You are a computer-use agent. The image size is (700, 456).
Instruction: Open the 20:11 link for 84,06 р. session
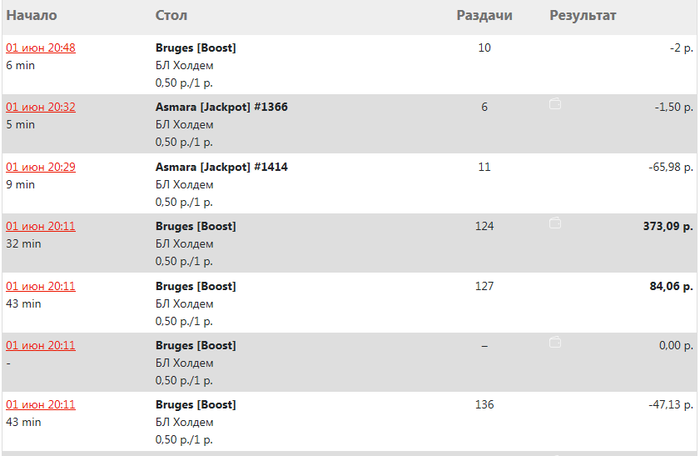click(x=41, y=286)
